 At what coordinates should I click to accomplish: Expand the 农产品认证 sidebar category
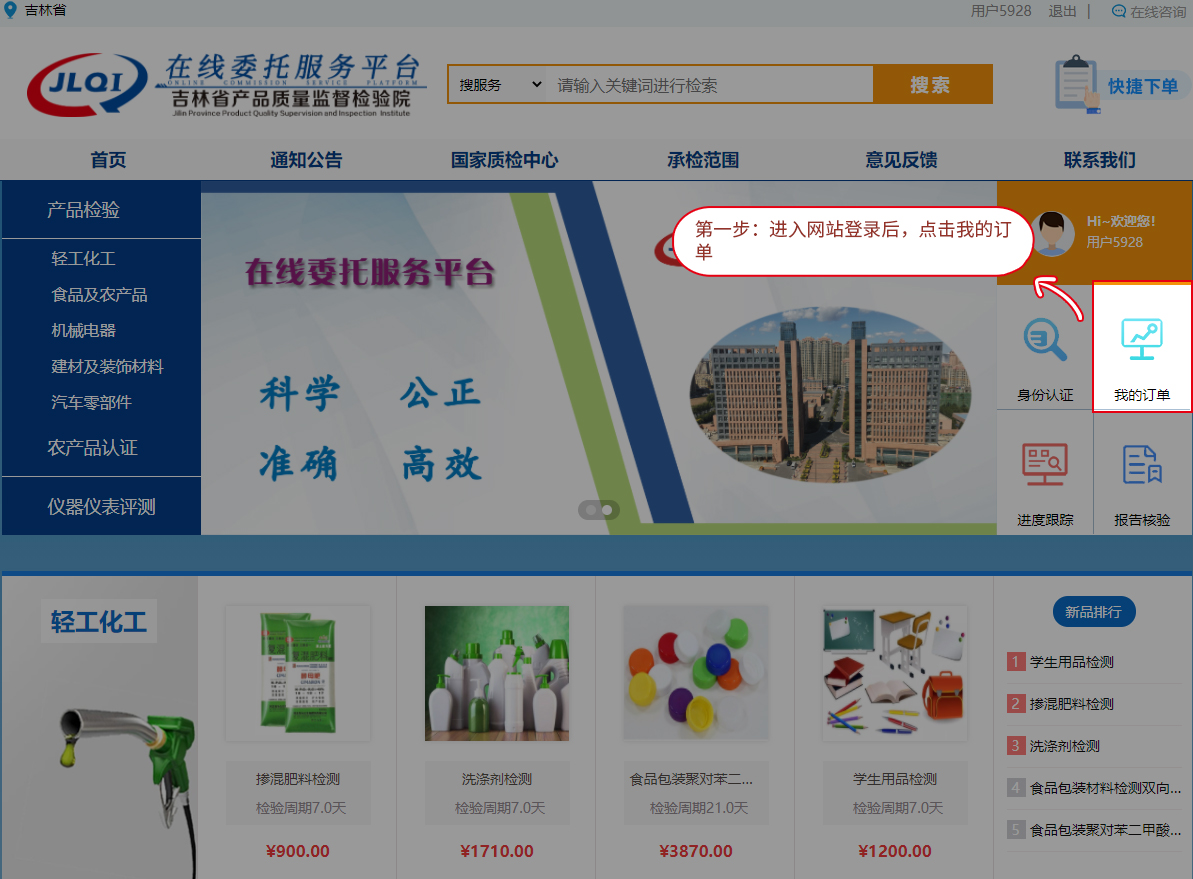click(x=92, y=448)
